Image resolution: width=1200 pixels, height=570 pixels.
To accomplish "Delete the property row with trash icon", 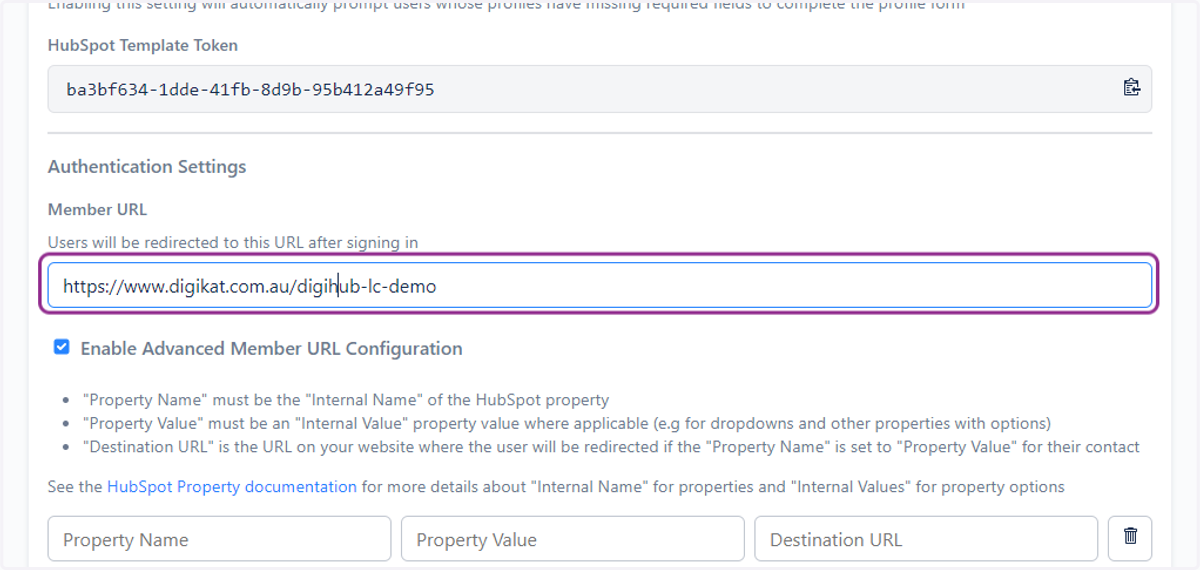I will click(1130, 538).
